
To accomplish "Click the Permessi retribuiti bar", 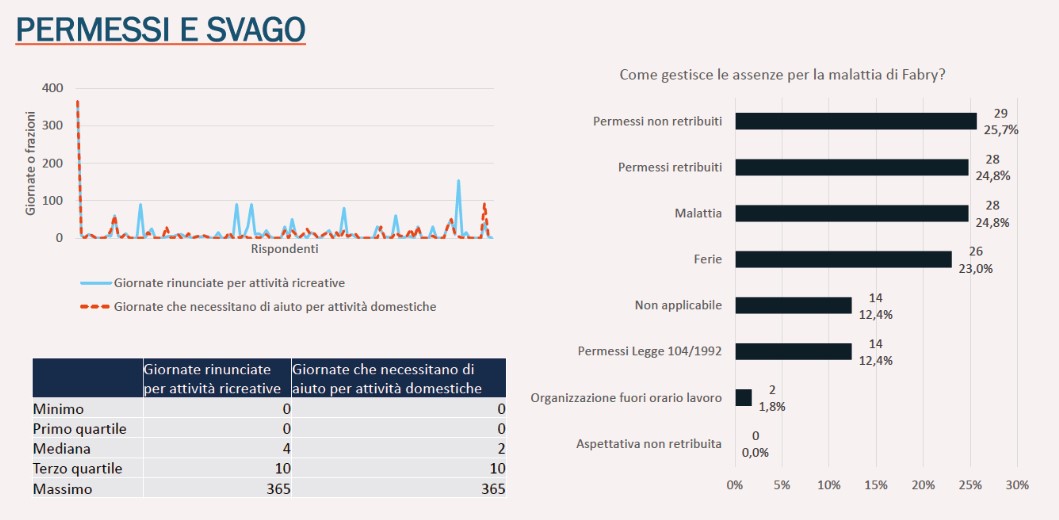I will [852, 167].
